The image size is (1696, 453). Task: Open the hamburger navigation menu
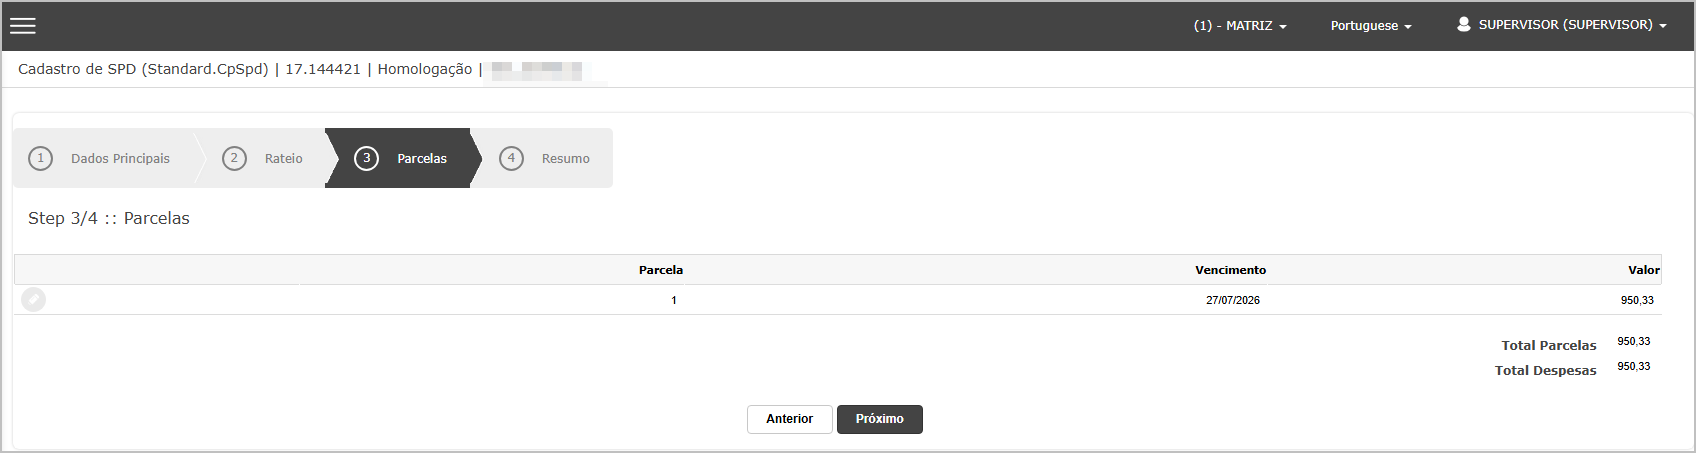23,26
